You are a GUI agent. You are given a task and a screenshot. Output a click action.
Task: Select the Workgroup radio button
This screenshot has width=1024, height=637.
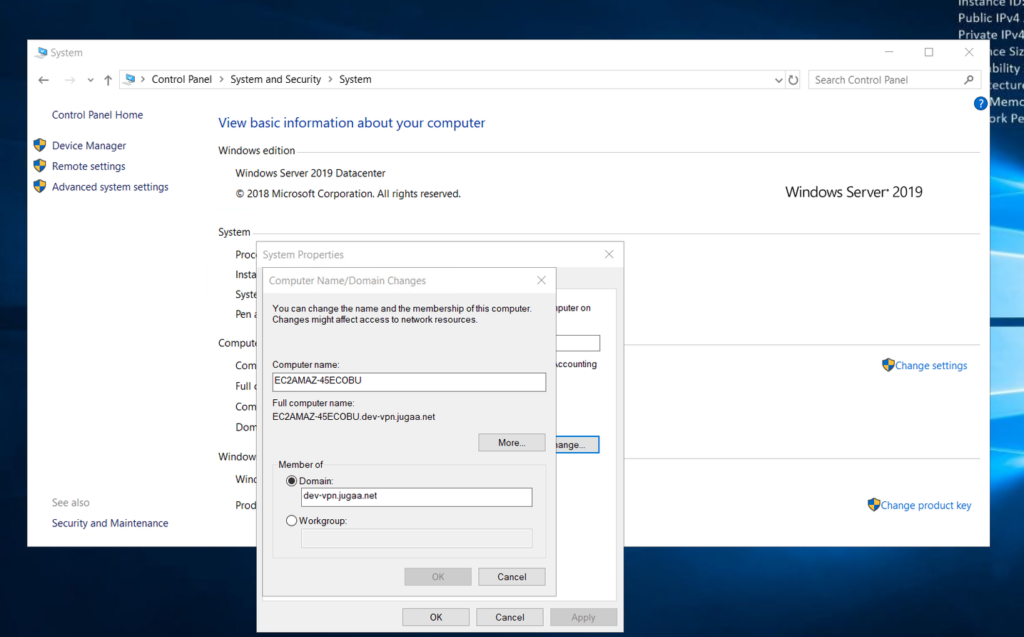coord(291,520)
